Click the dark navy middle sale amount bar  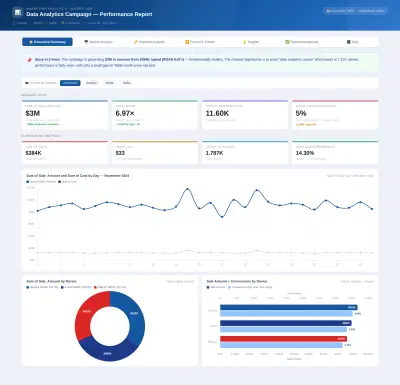[286, 323]
